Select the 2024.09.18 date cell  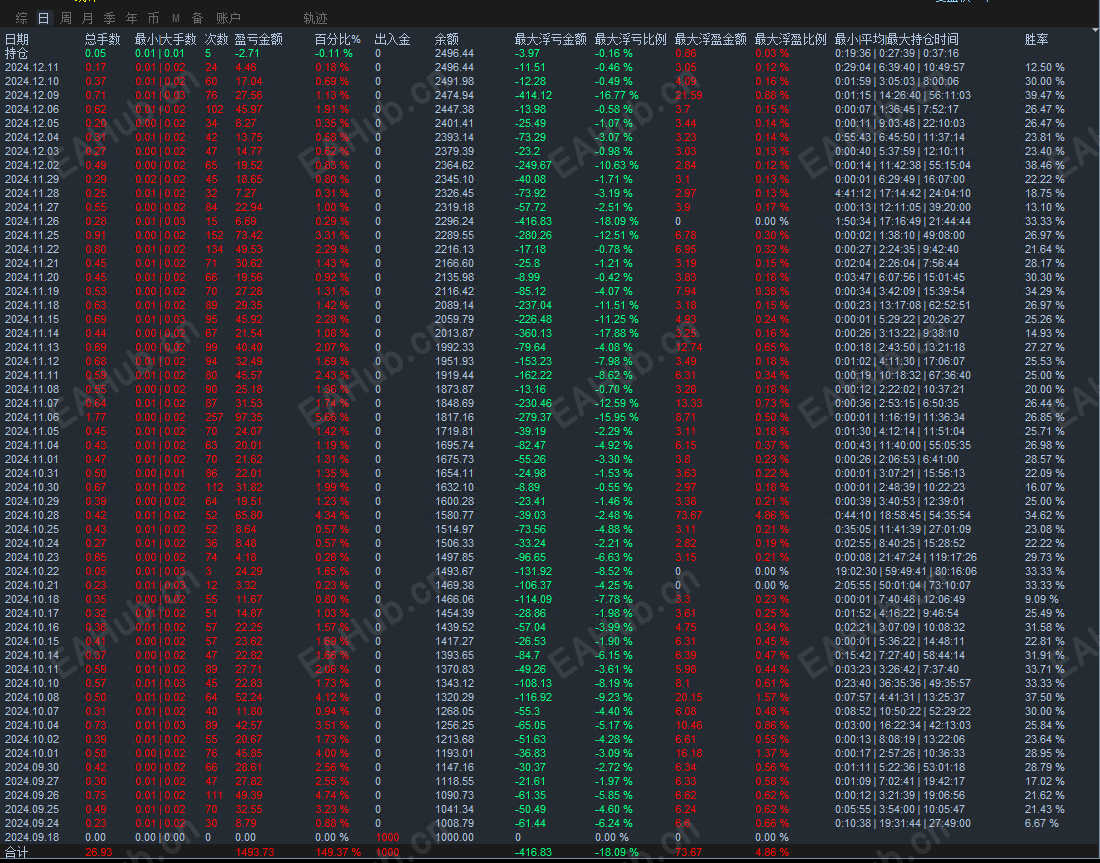point(32,837)
